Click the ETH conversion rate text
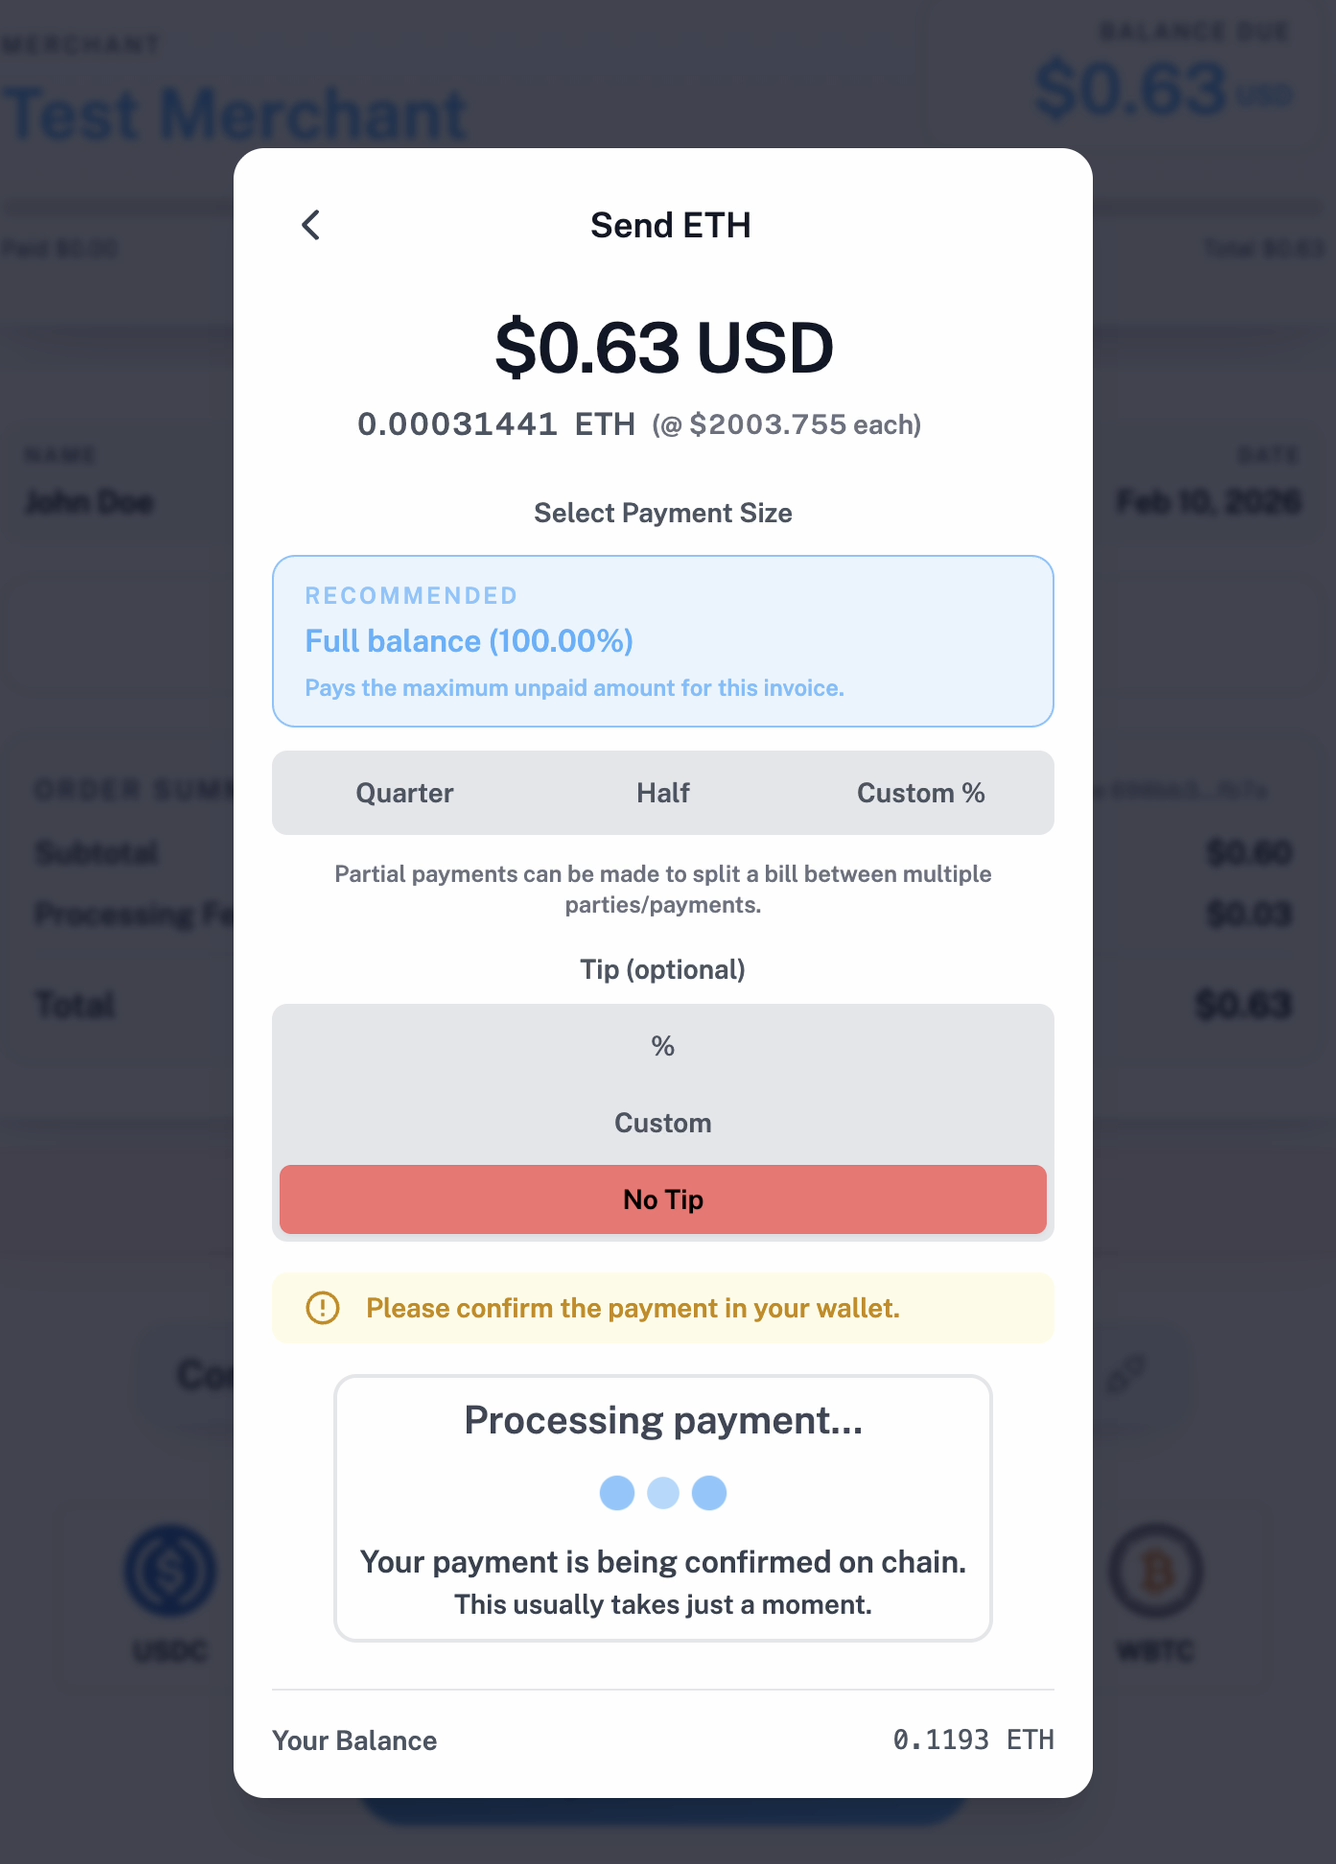This screenshot has height=1864, width=1336. pyautogui.click(x=641, y=424)
